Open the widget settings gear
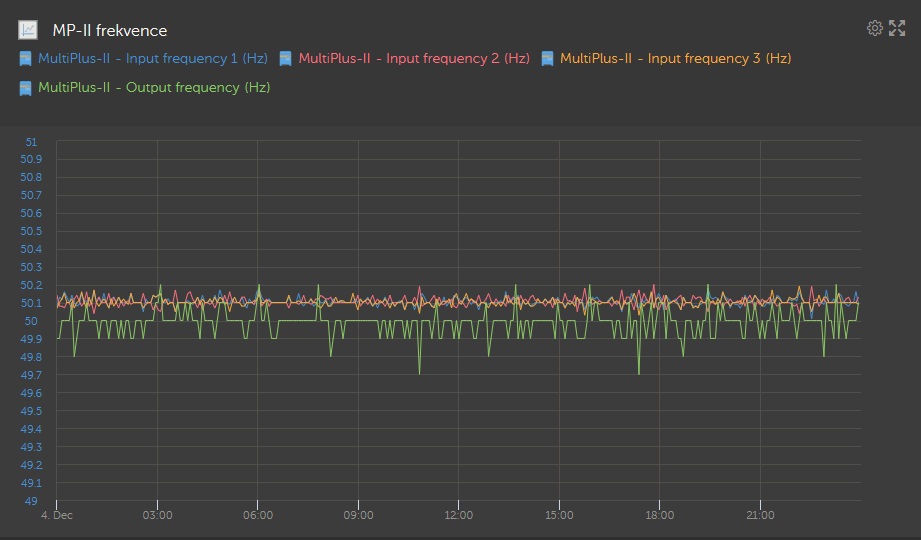 point(874,28)
